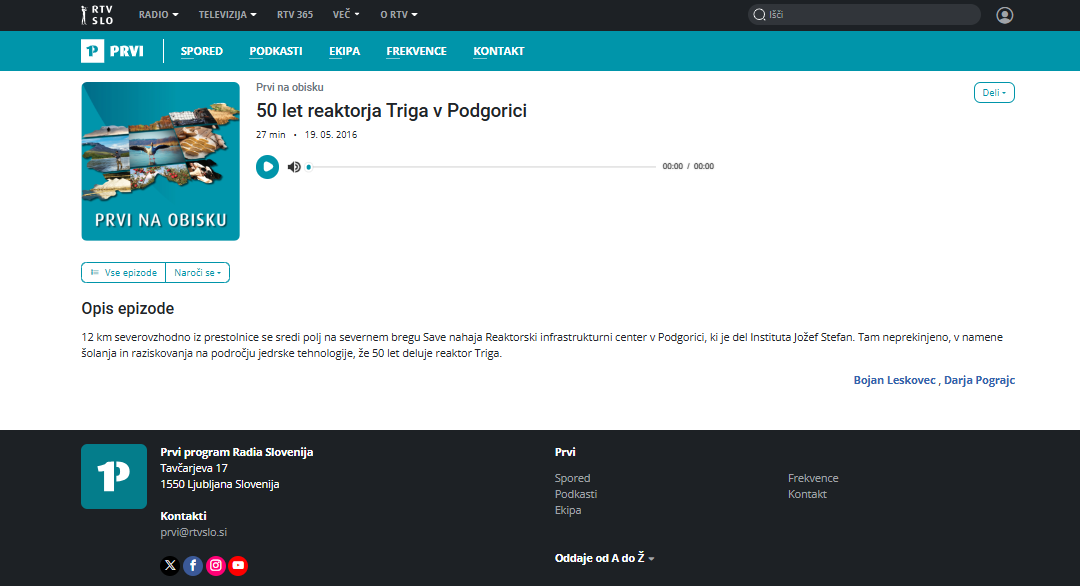Open the Naroči se subscribe dropdown

point(198,273)
